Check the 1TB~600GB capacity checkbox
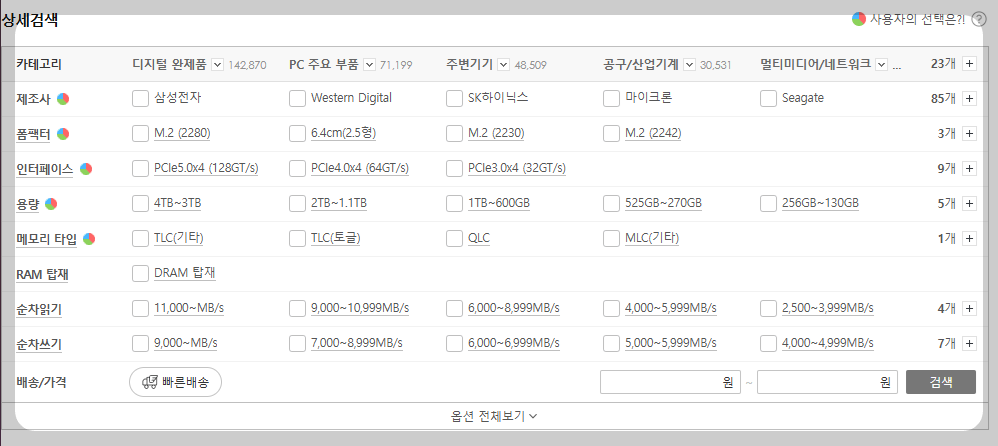998x446 pixels. click(454, 204)
